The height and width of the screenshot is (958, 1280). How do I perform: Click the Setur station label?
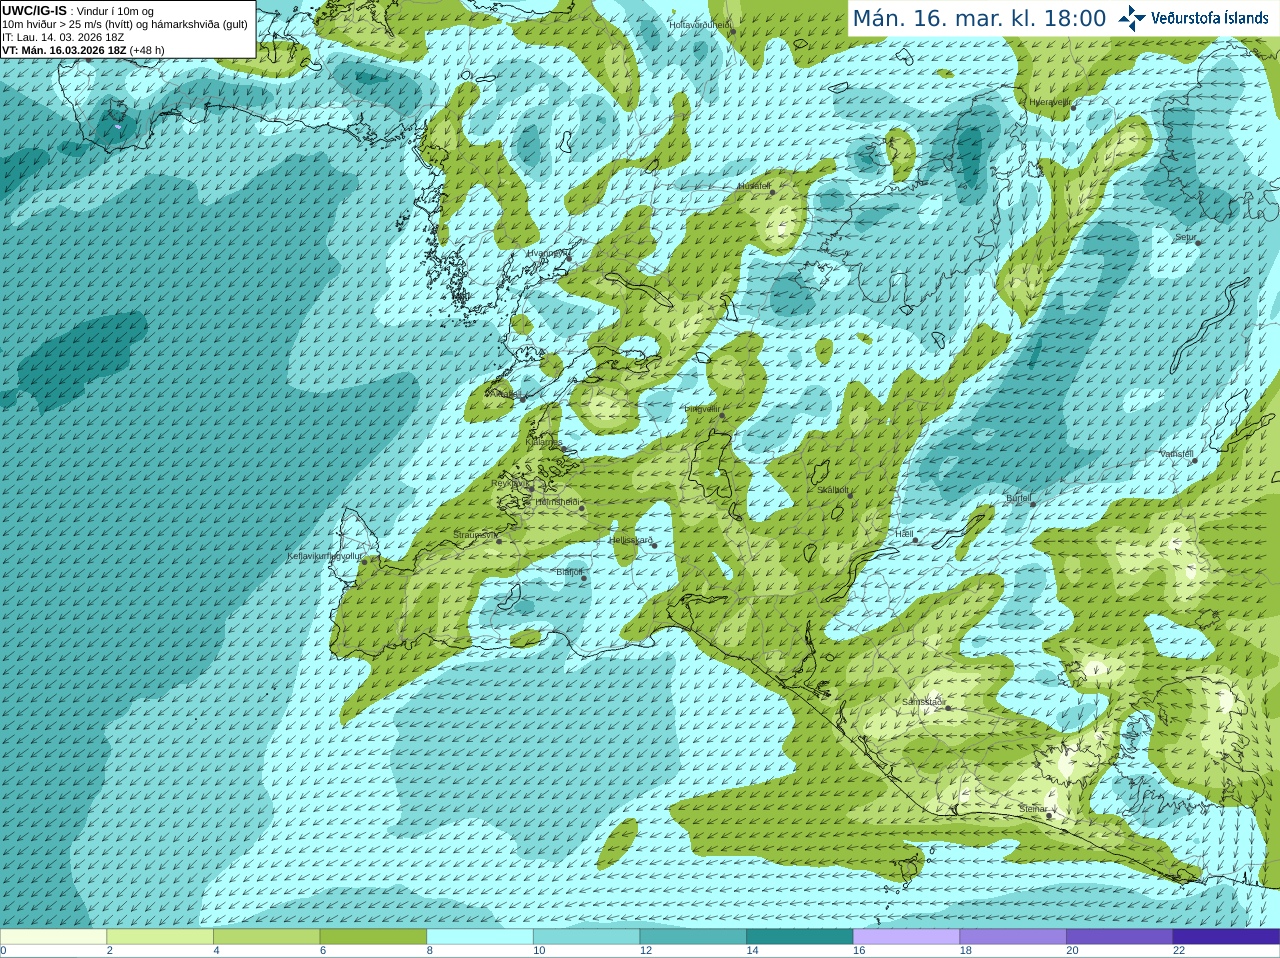coord(1185,238)
